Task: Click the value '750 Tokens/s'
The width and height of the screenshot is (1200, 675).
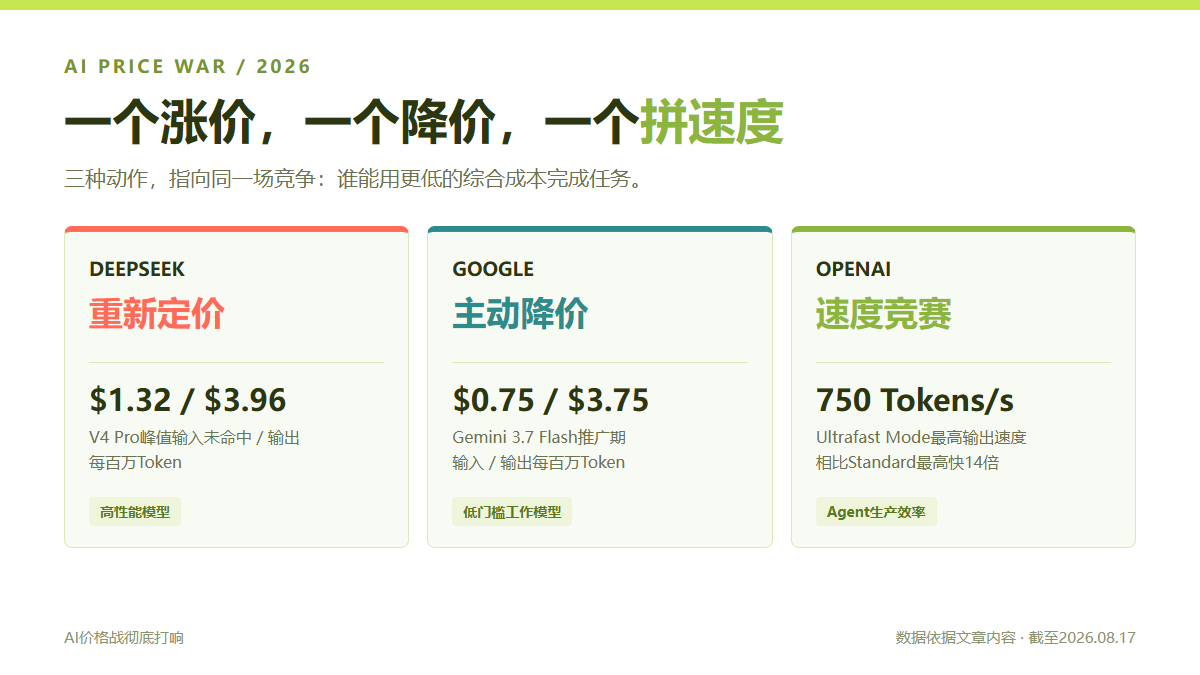Action: (915, 400)
